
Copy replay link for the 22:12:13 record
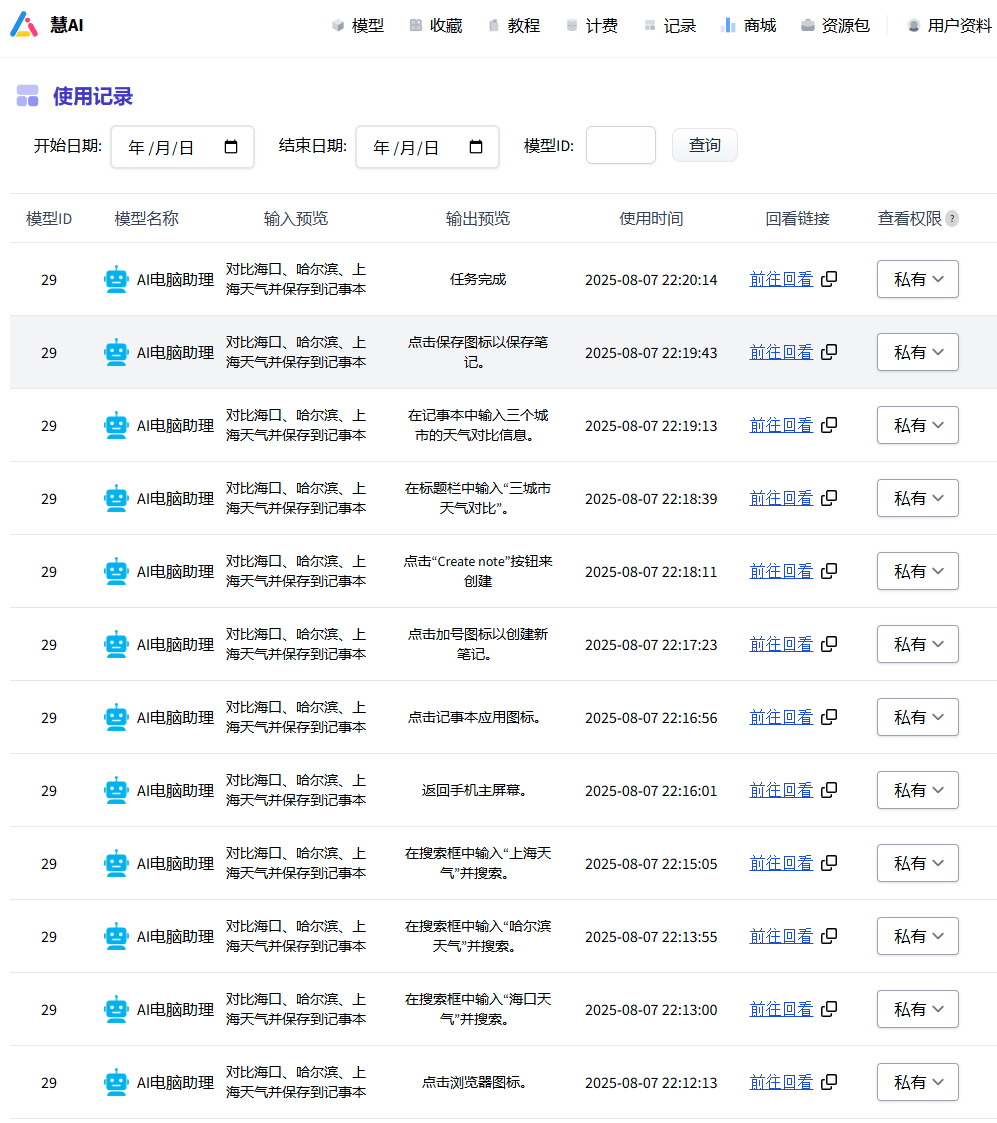point(829,1082)
